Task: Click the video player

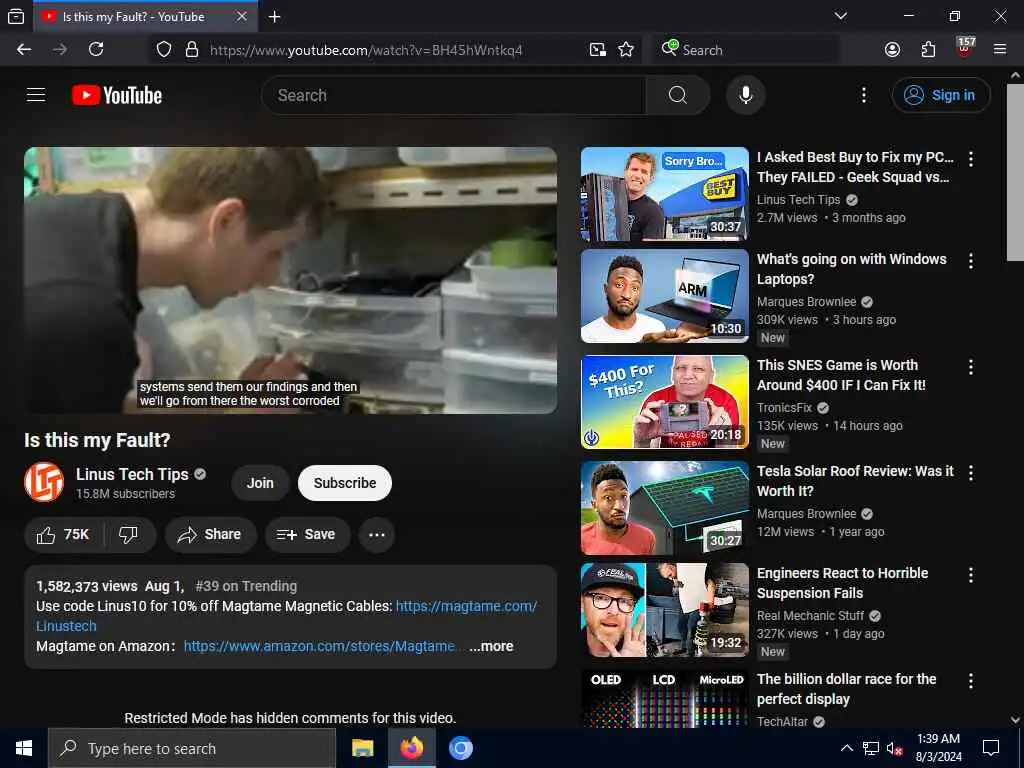Action: 291,280
